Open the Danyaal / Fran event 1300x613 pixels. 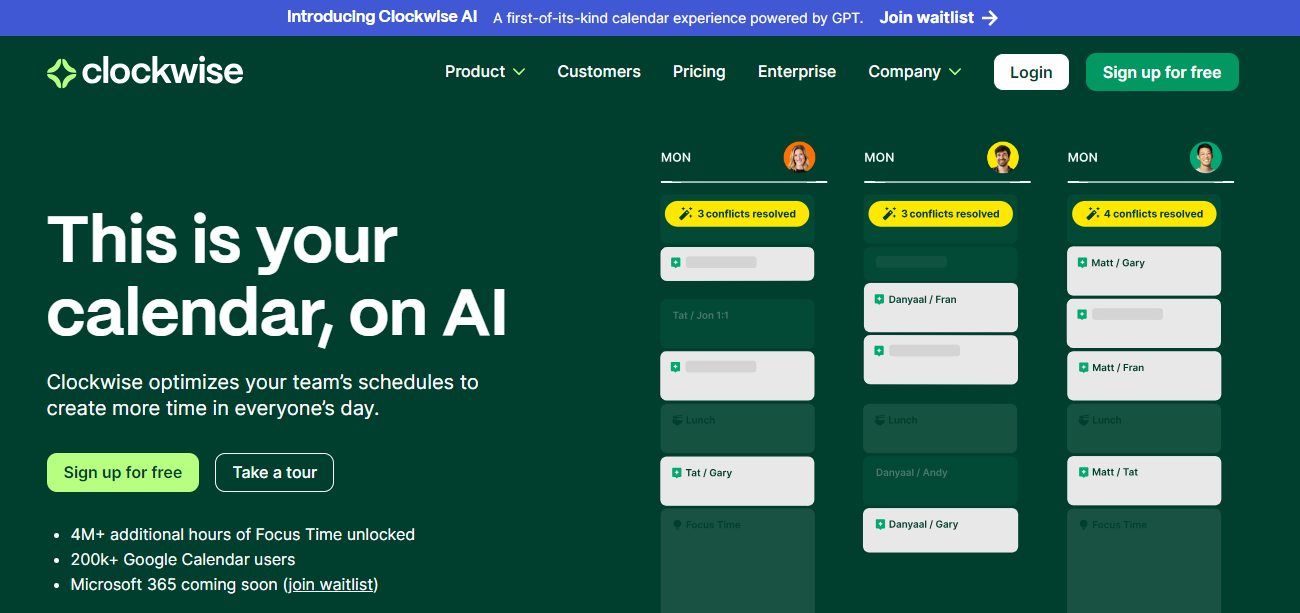click(x=941, y=307)
